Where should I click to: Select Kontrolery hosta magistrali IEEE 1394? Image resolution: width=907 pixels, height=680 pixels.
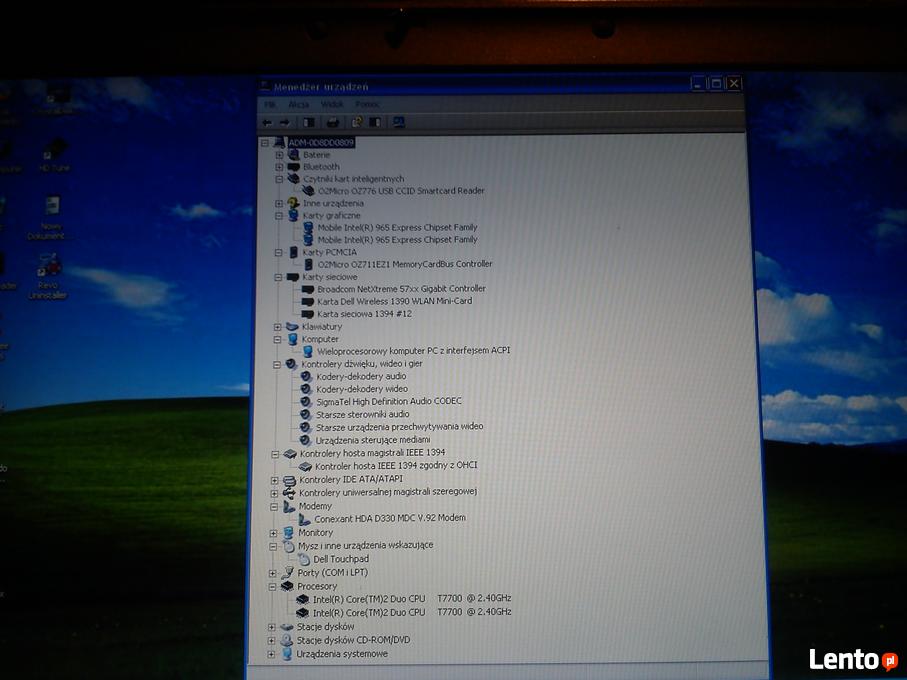(372, 453)
